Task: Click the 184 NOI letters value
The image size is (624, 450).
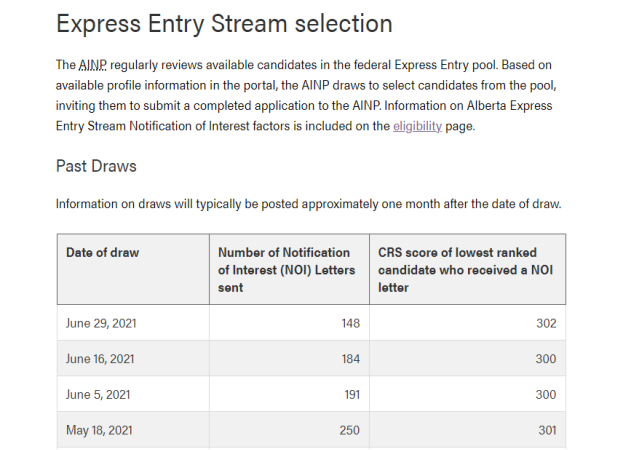Action: [x=349, y=359]
